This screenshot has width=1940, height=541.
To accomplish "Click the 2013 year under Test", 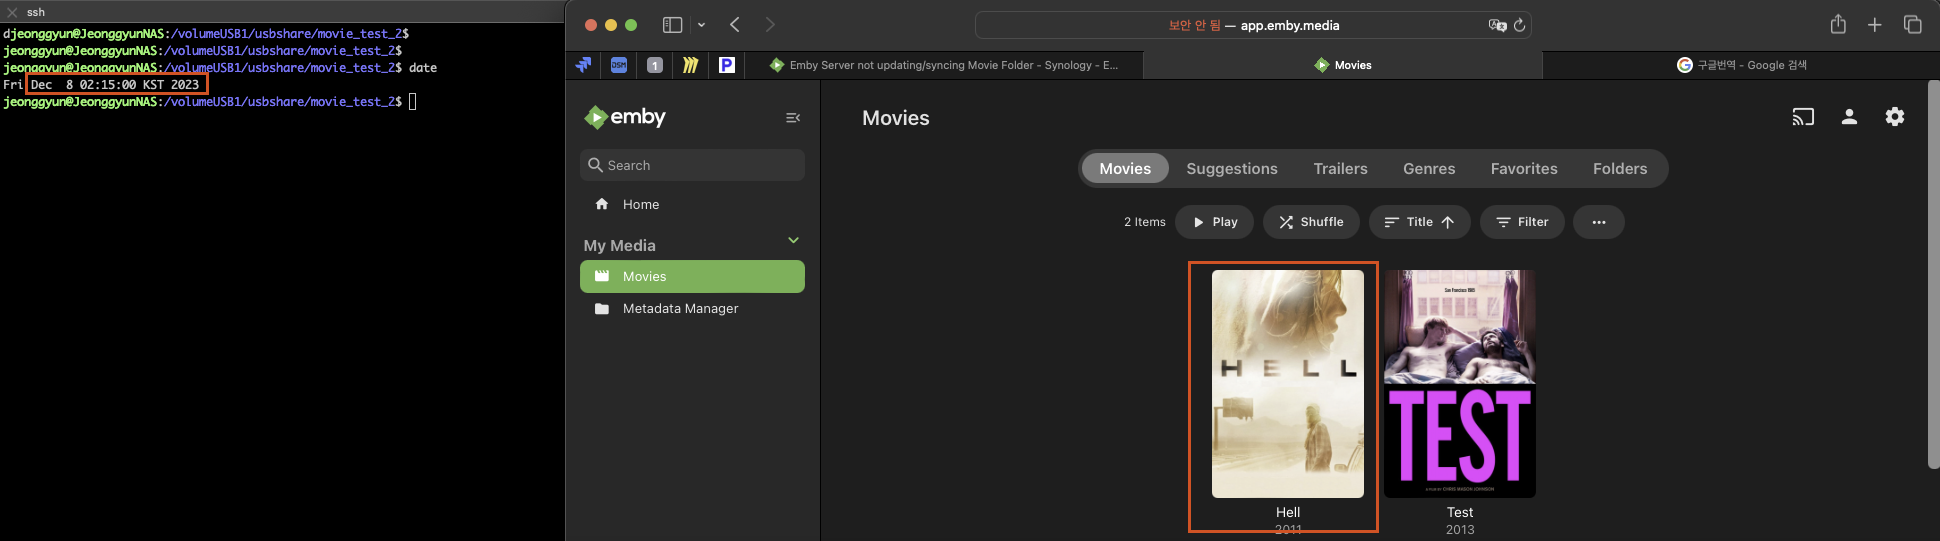I will [1460, 530].
